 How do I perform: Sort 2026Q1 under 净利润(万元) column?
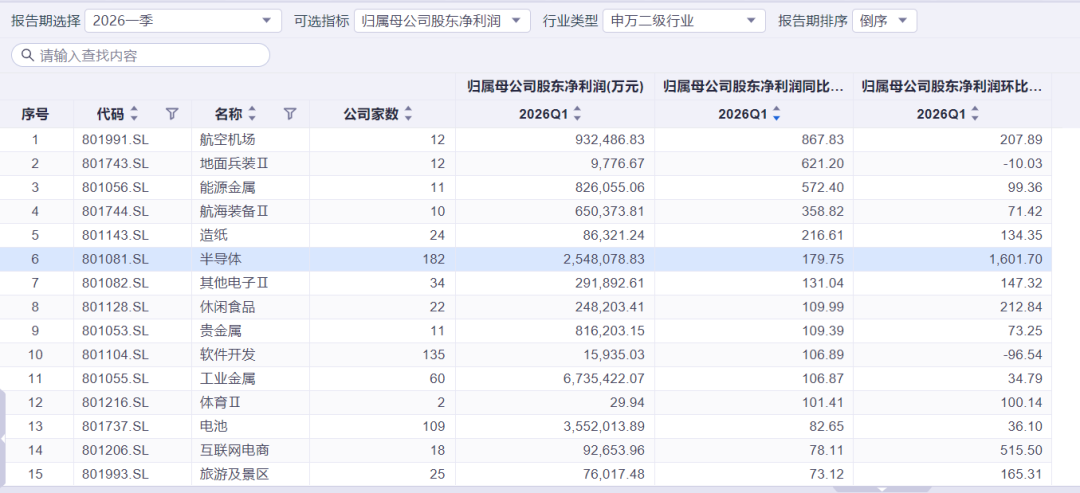point(577,114)
